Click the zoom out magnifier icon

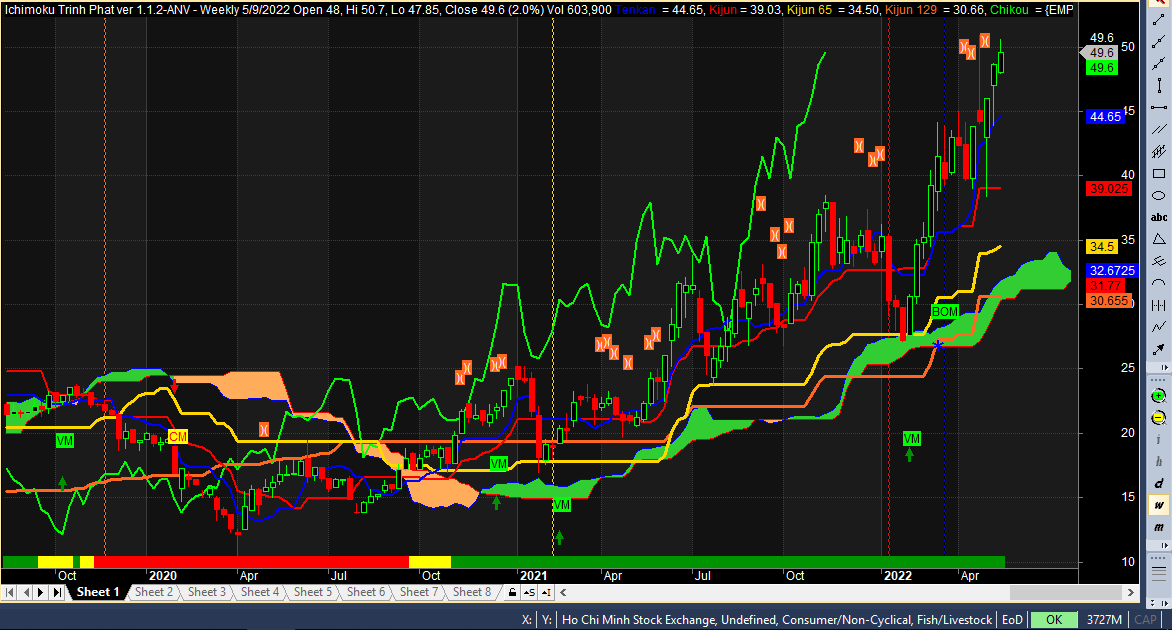1159,417
